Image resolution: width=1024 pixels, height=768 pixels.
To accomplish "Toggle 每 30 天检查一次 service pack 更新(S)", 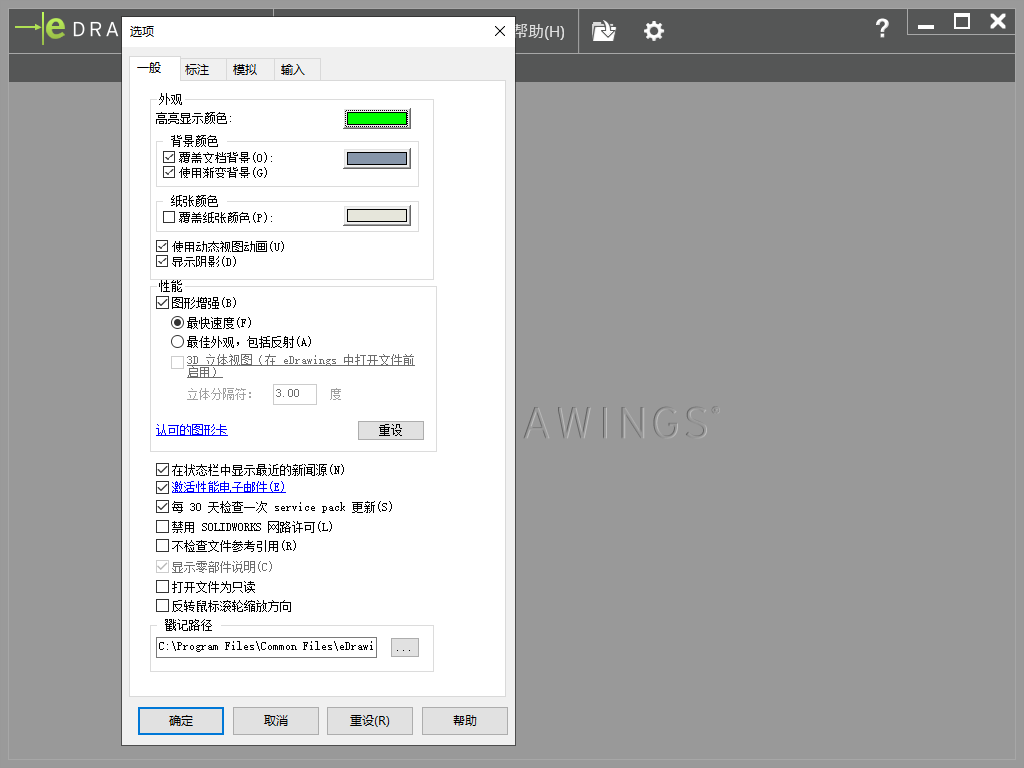I will (163, 506).
